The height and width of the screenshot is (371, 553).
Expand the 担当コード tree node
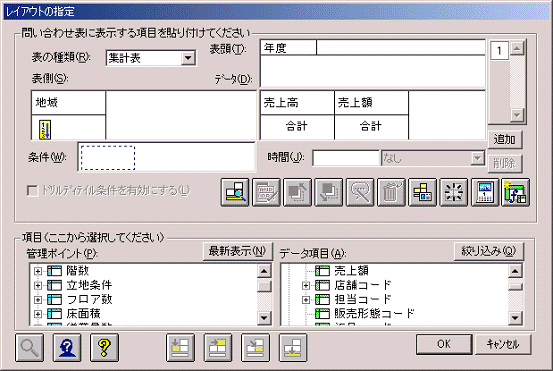coord(306,300)
